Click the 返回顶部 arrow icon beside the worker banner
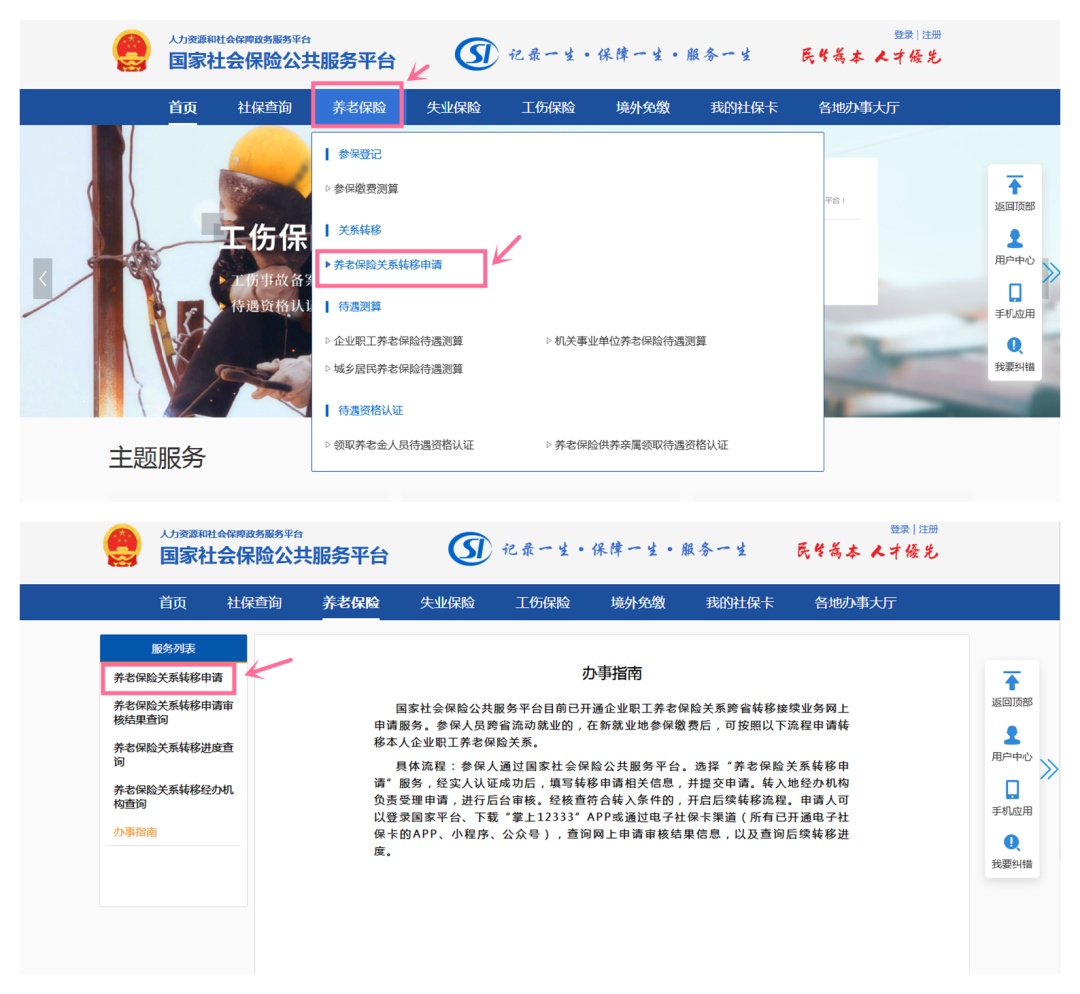 click(1014, 186)
